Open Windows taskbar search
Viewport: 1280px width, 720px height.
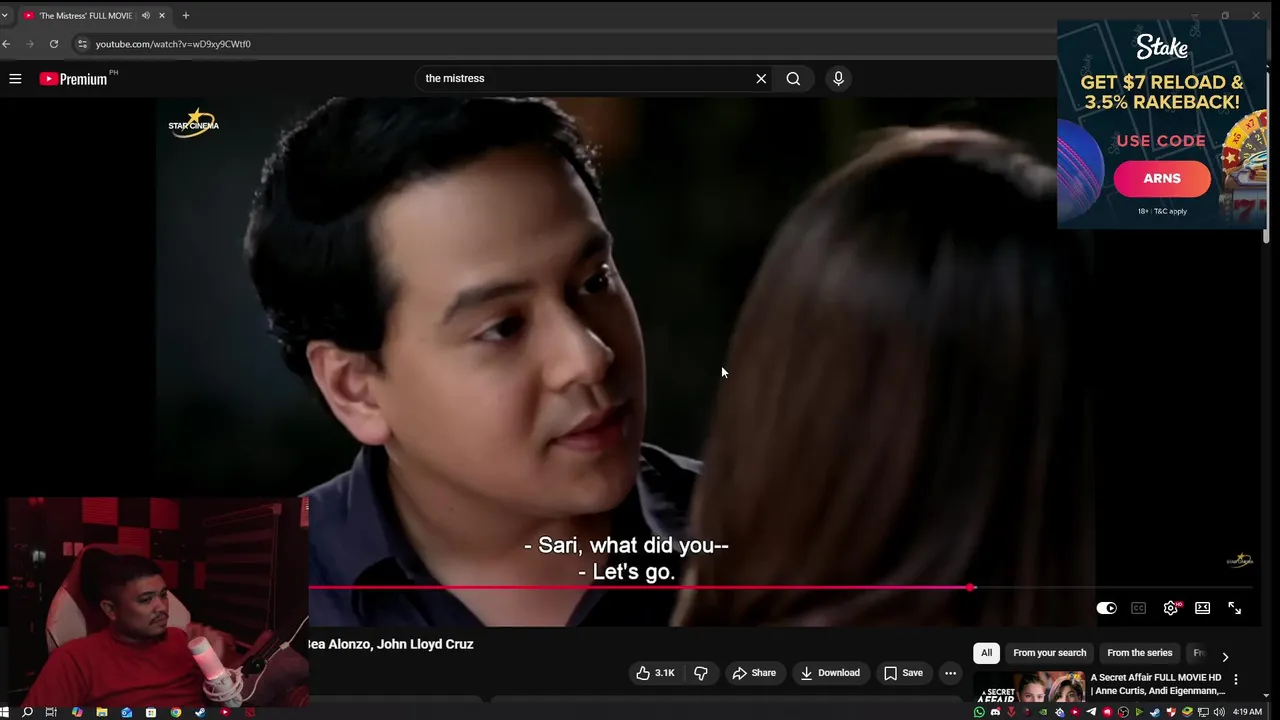click(27, 712)
